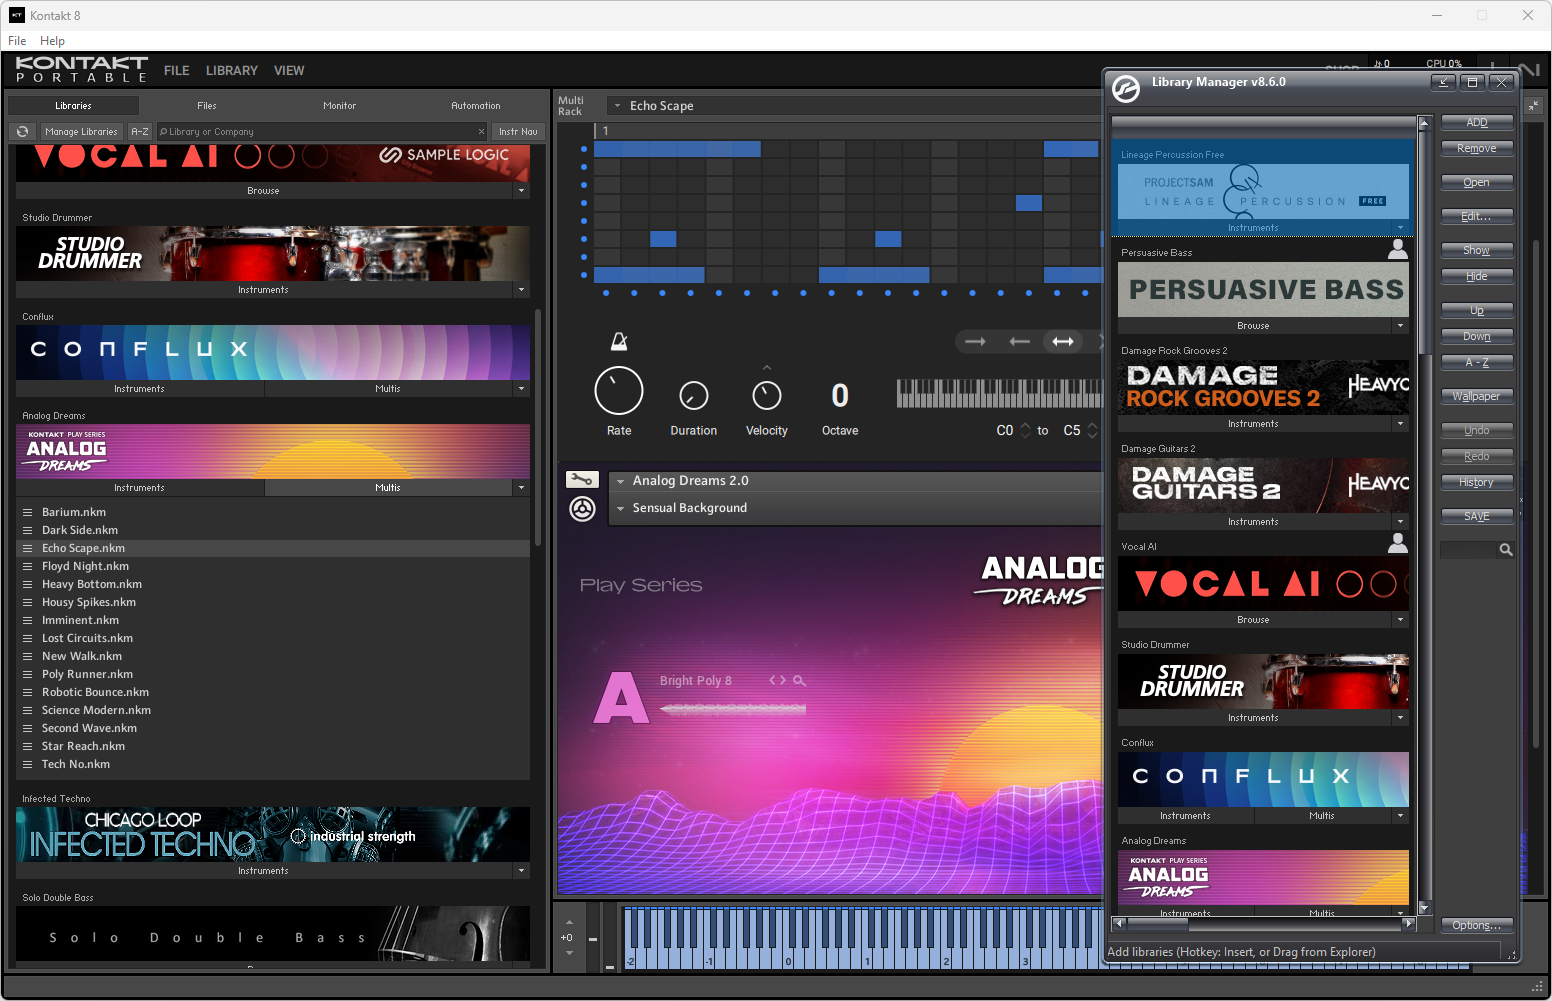Open the Analog Dreams 2.0 dropdown
The height and width of the screenshot is (1001, 1552).
click(x=620, y=481)
